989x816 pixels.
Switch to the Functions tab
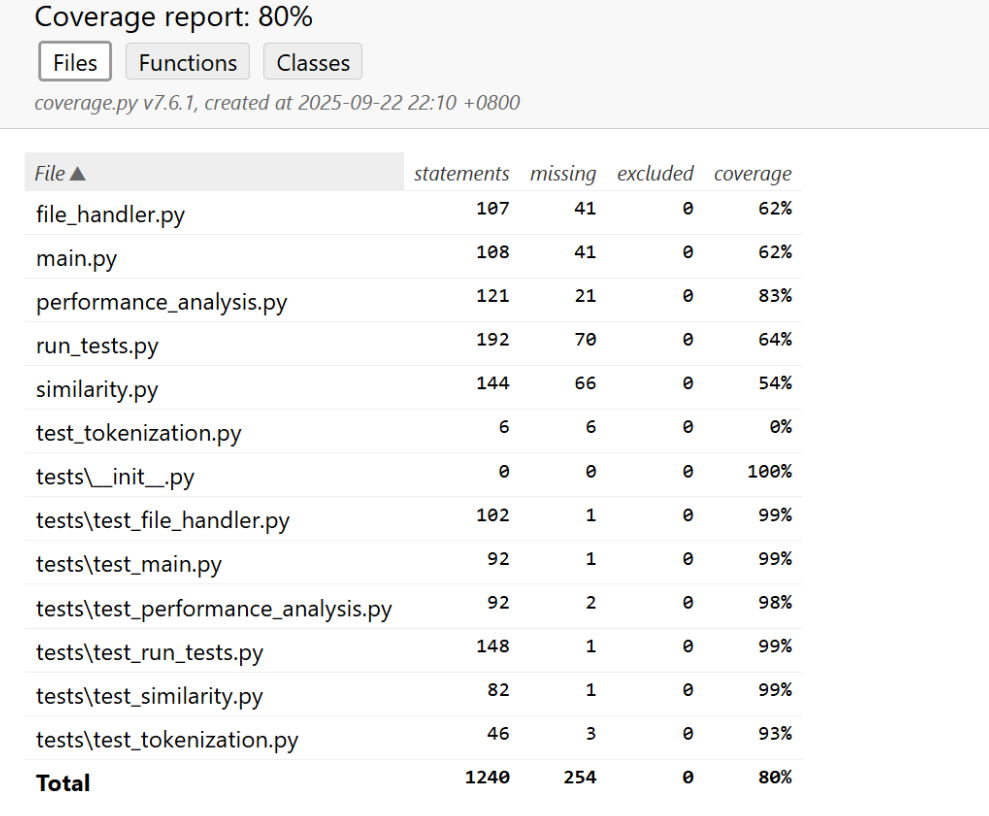click(x=188, y=62)
